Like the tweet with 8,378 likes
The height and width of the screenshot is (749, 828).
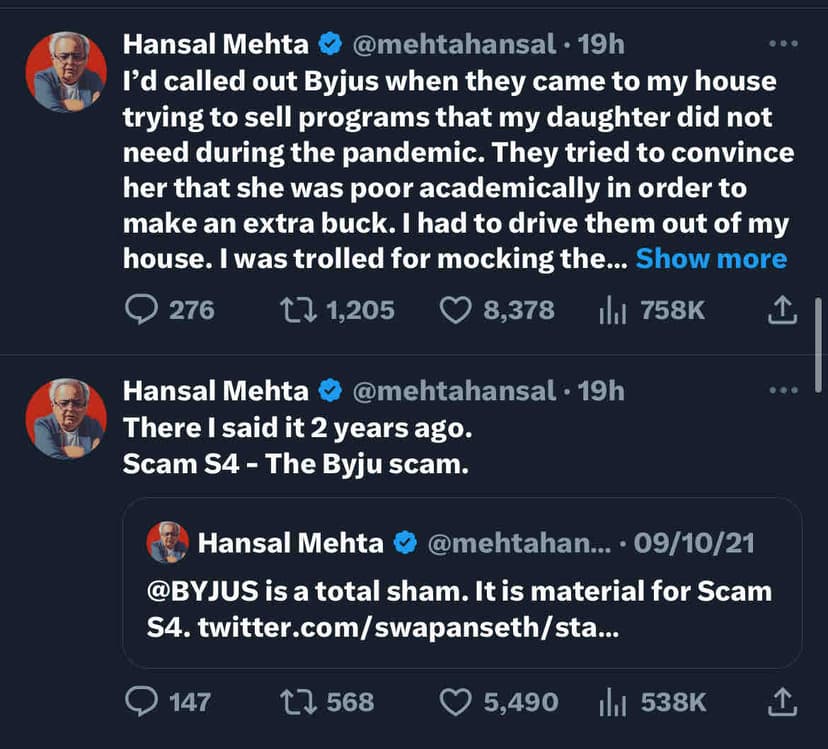[455, 311]
